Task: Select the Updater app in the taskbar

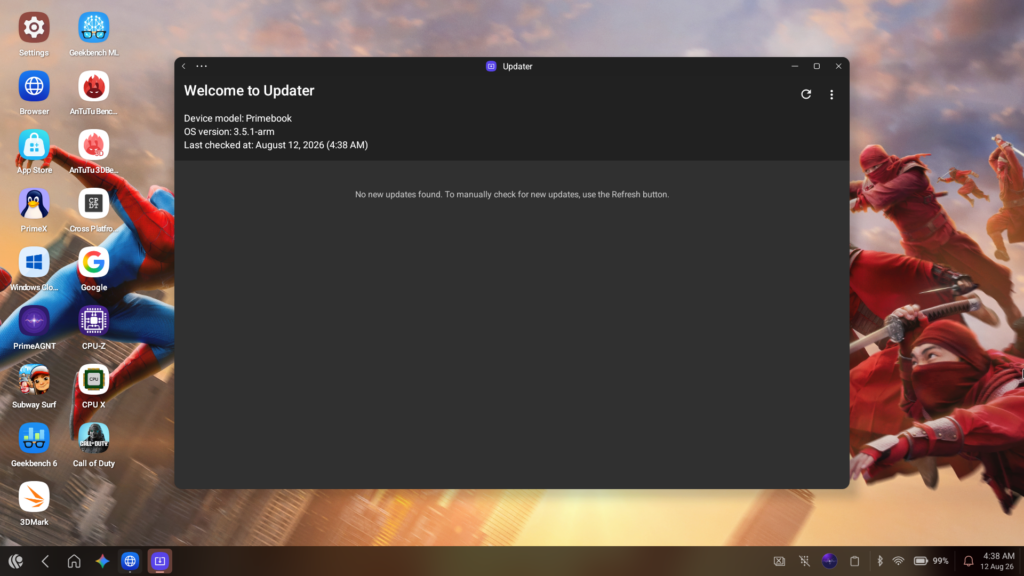Action: click(x=160, y=561)
